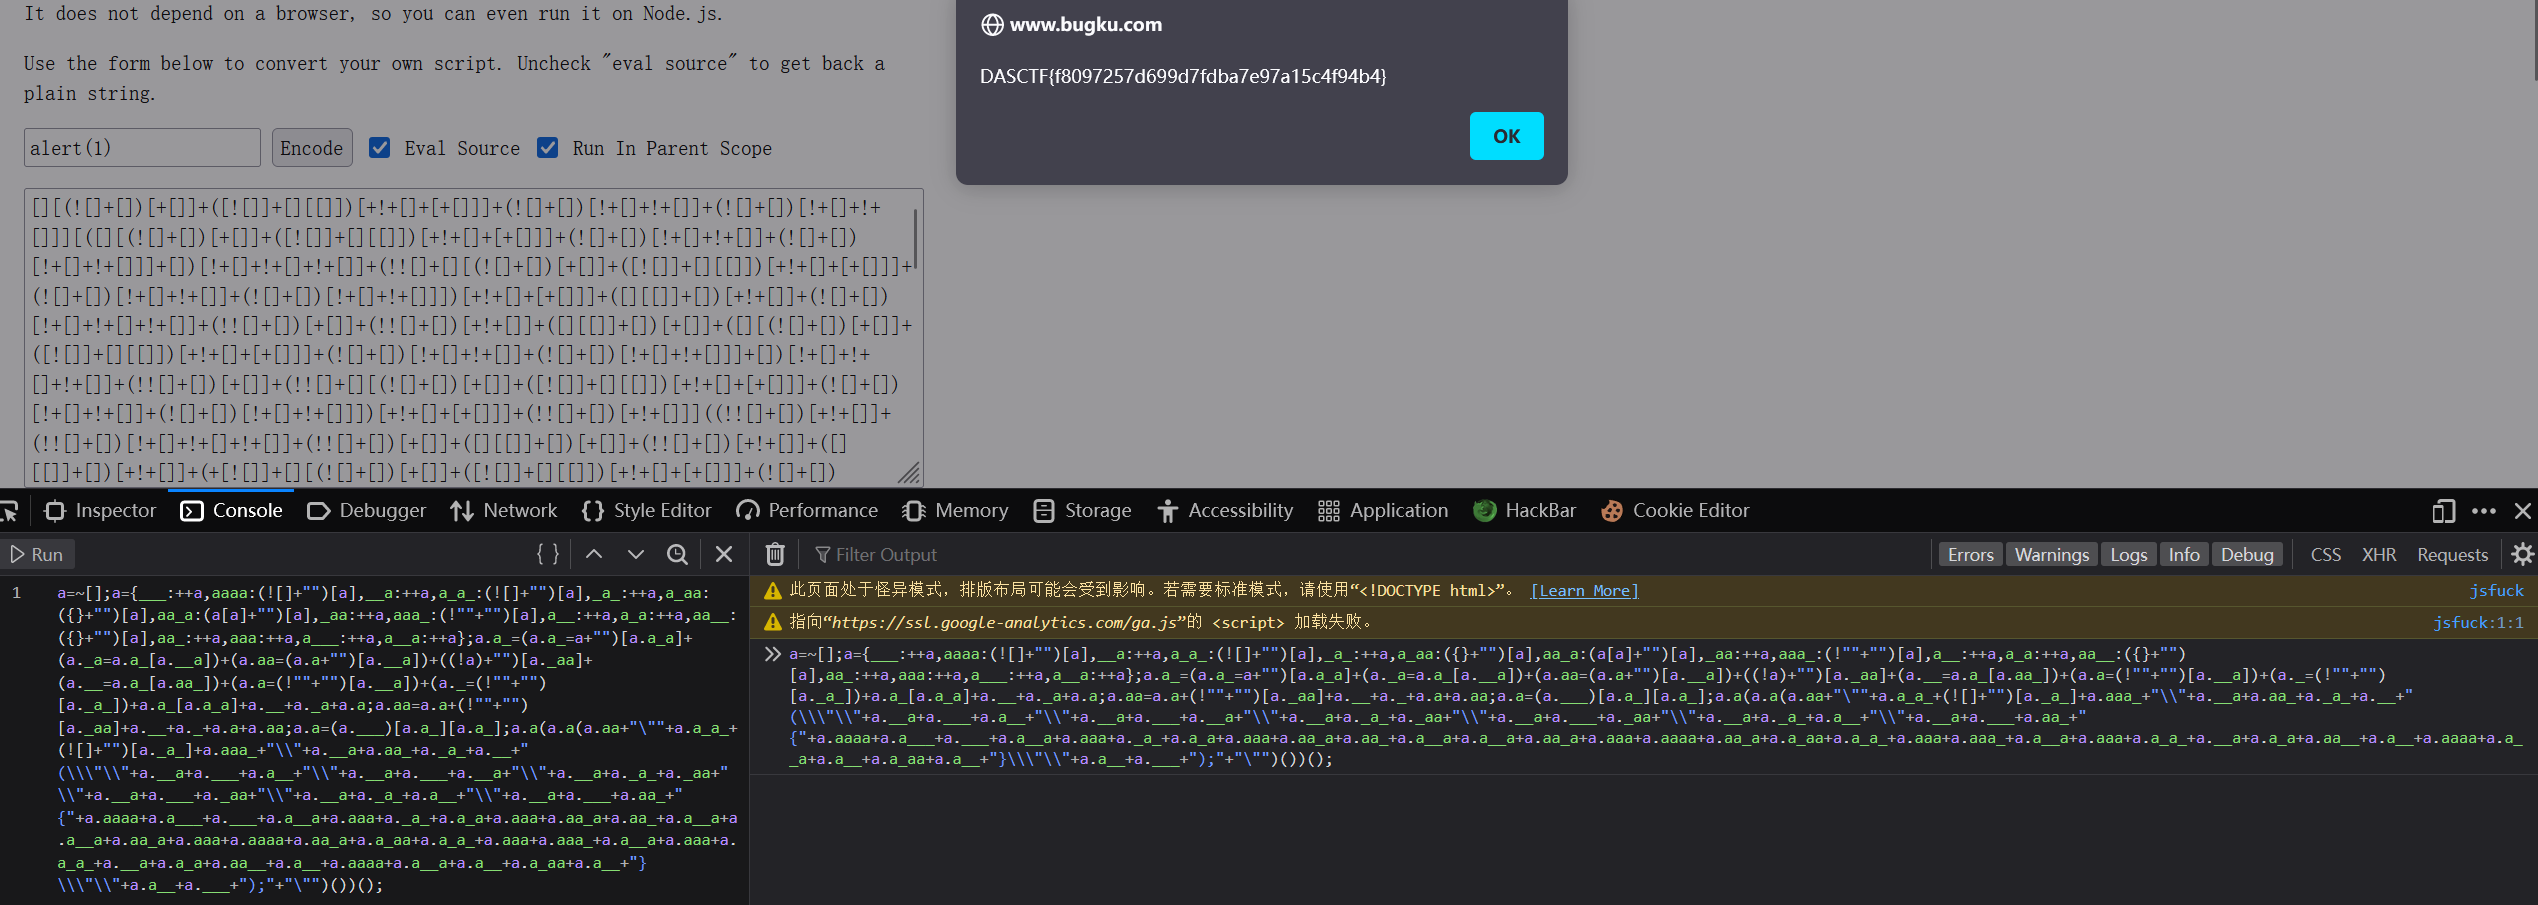
Task: Click the Accessibility figure icon
Action: (x=1167, y=511)
